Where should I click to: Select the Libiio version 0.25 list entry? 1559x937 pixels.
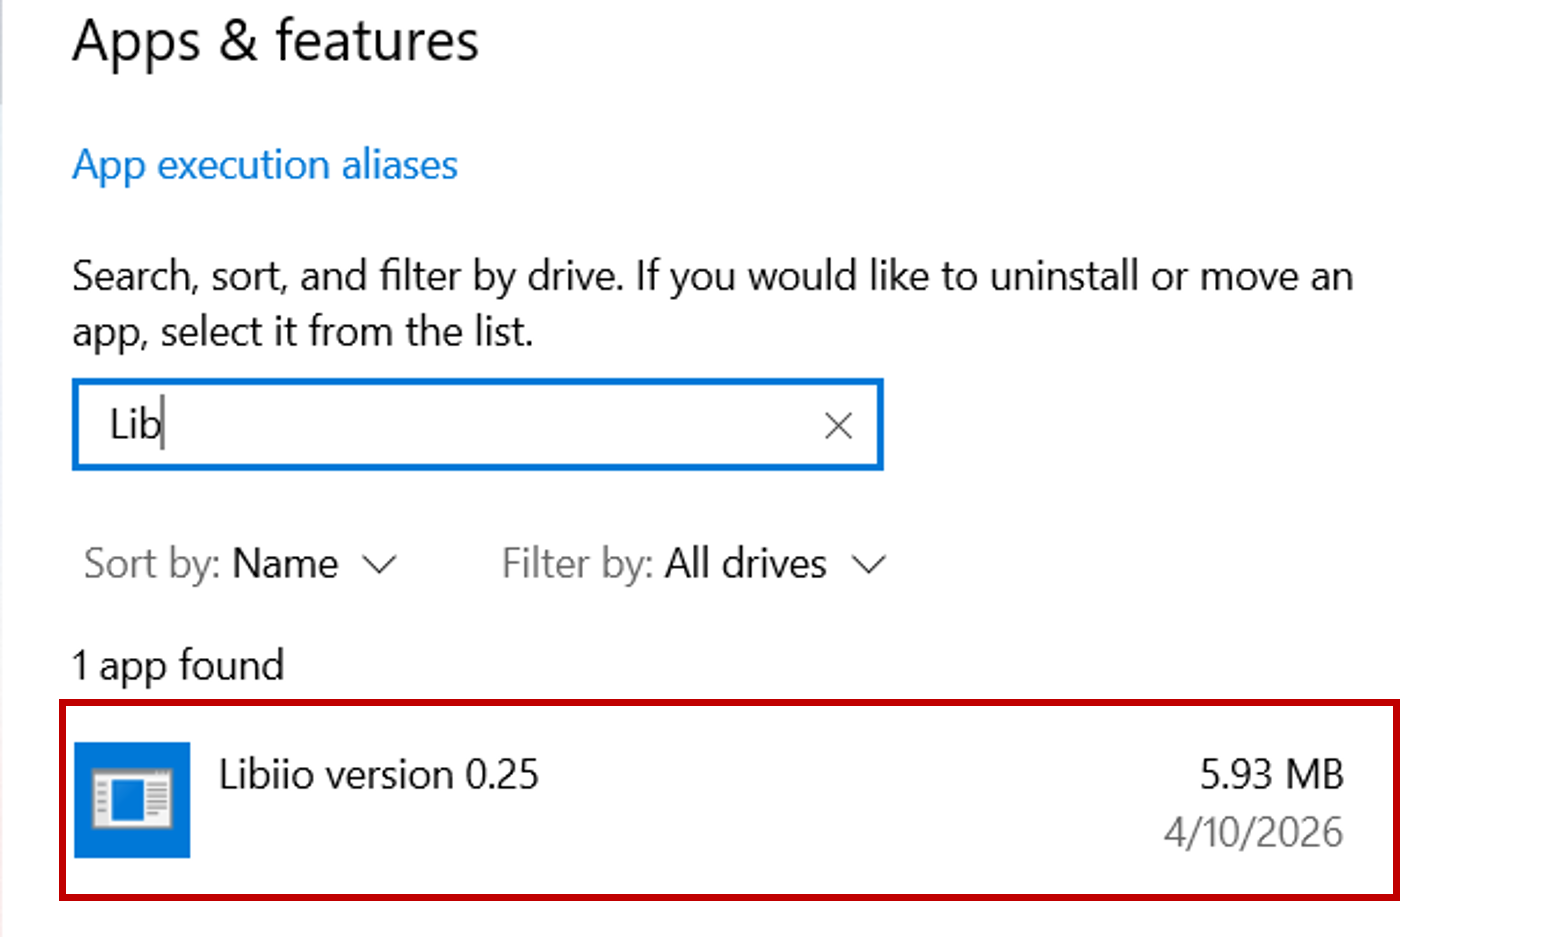pos(729,800)
